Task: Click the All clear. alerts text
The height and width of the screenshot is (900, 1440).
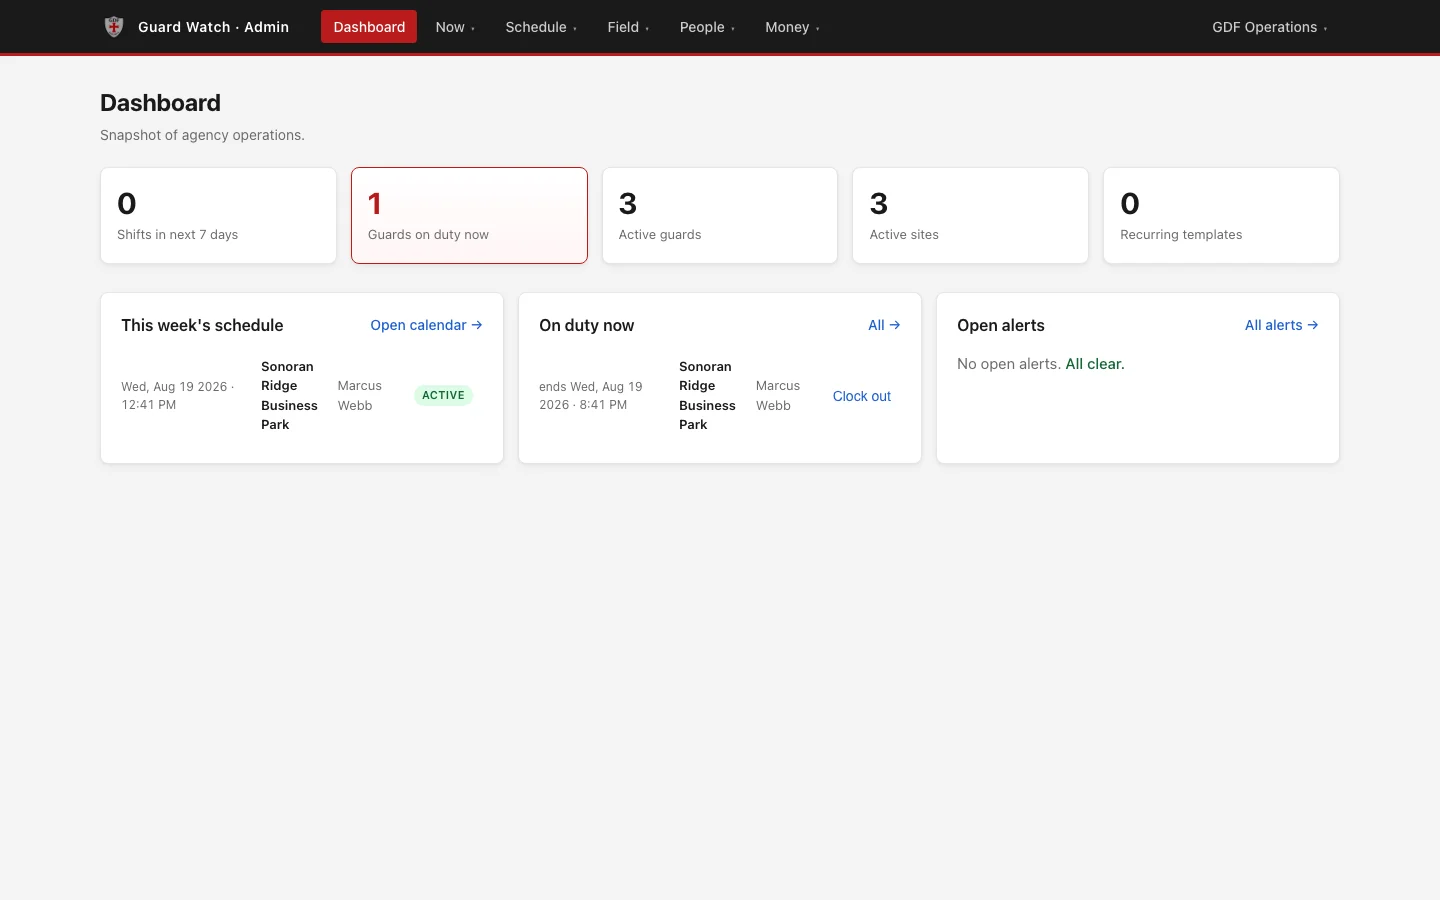Action: (x=1095, y=364)
